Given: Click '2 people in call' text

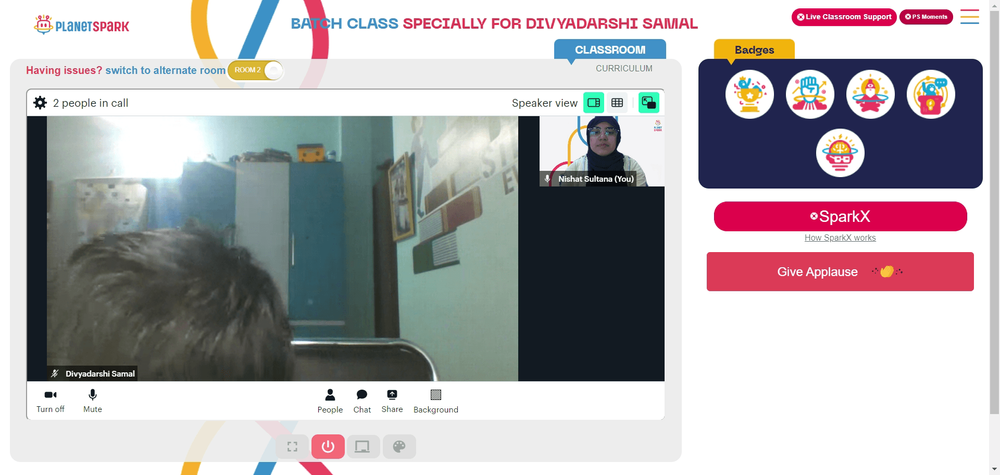Looking at the screenshot, I should 91,103.
